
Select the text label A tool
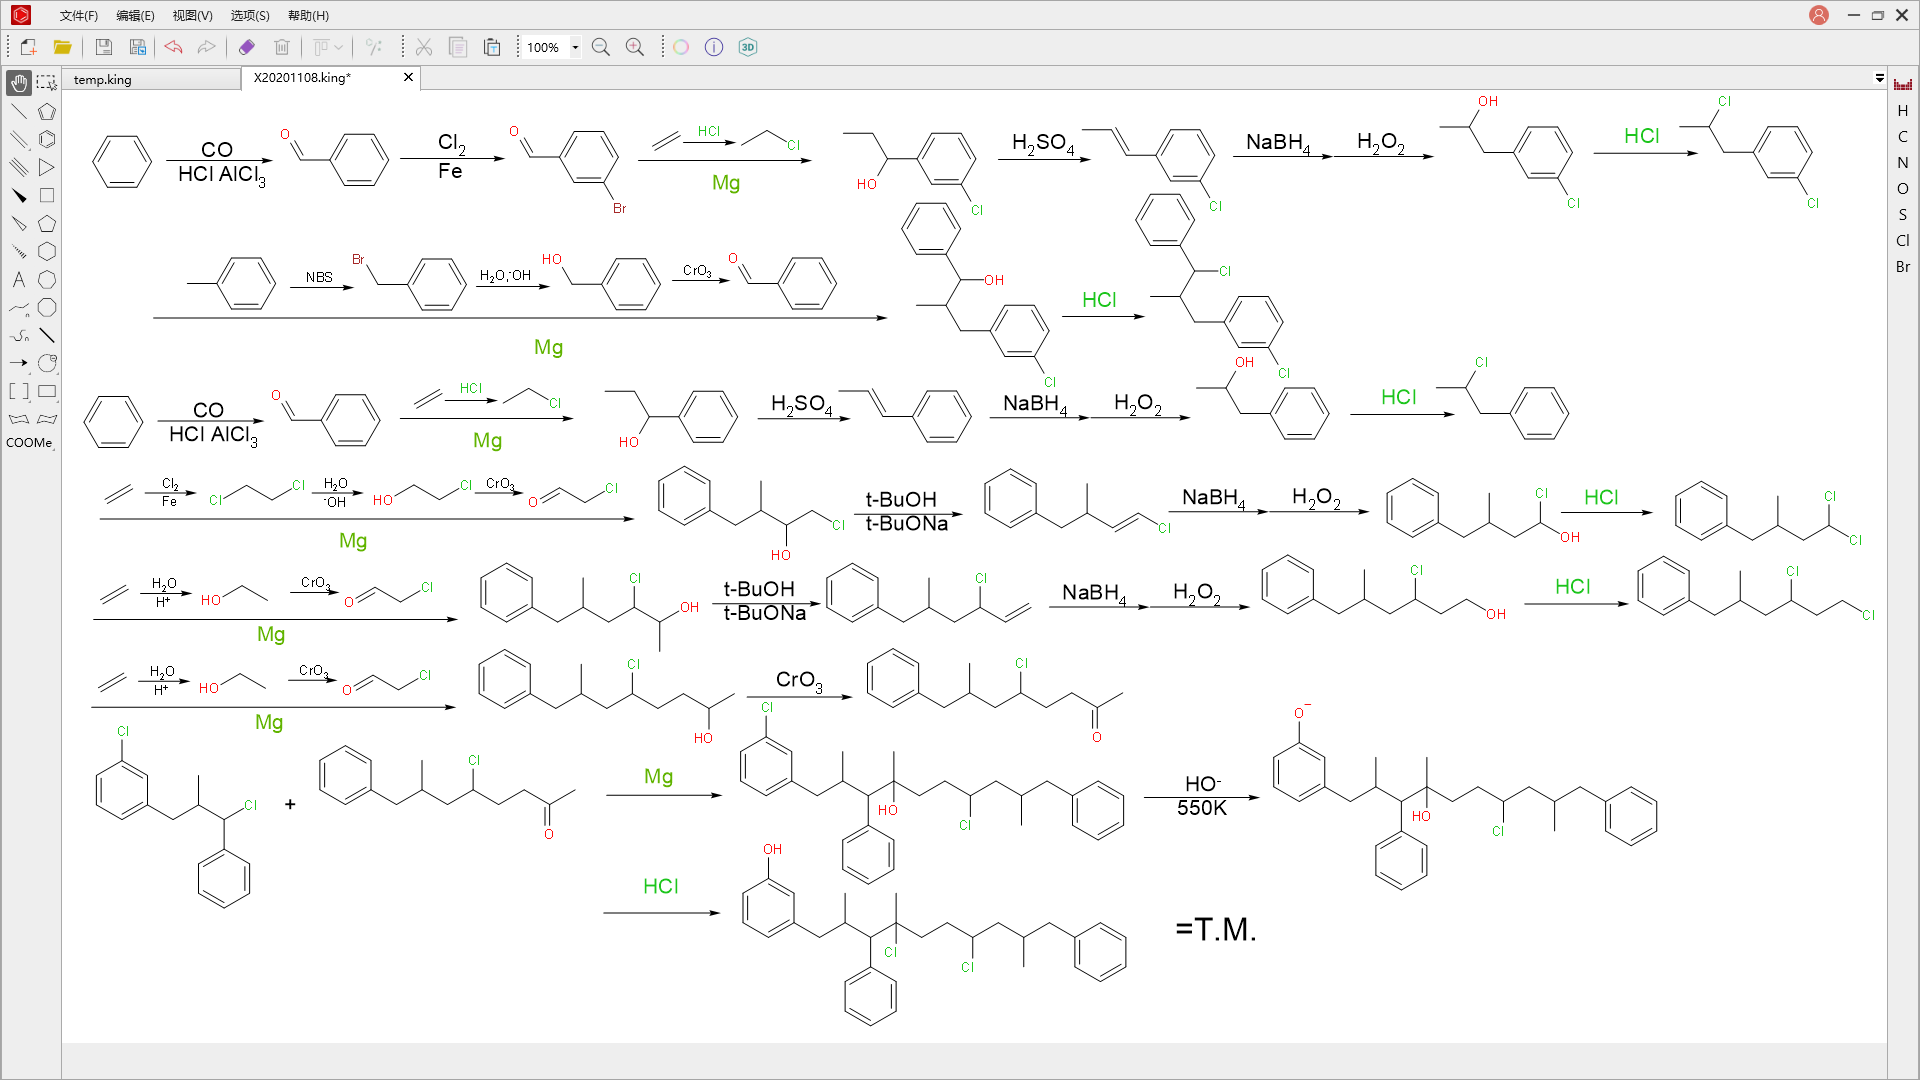(19, 279)
